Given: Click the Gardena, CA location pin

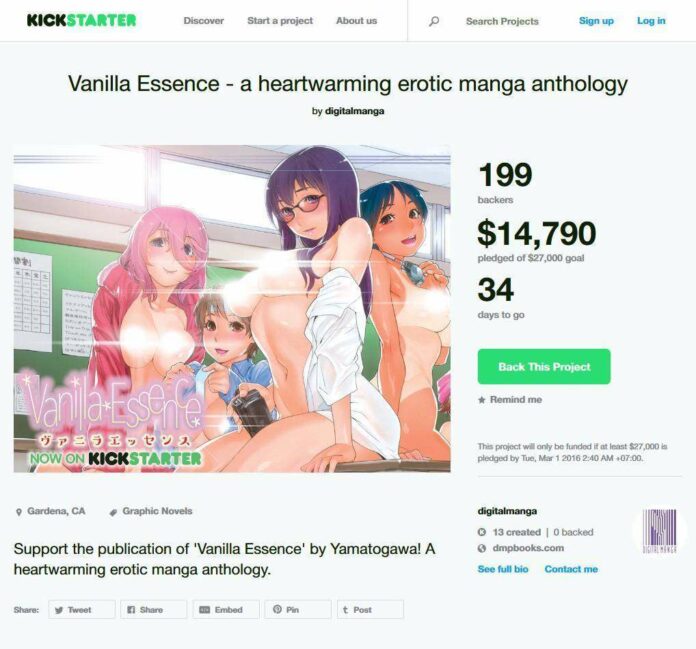Looking at the screenshot, I should pyautogui.click(x=19, y=512).
